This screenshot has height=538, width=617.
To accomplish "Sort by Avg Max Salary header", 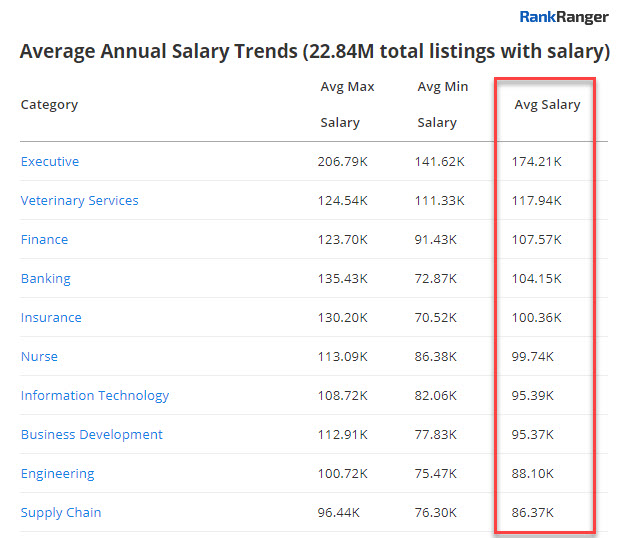I will point(347,104).
